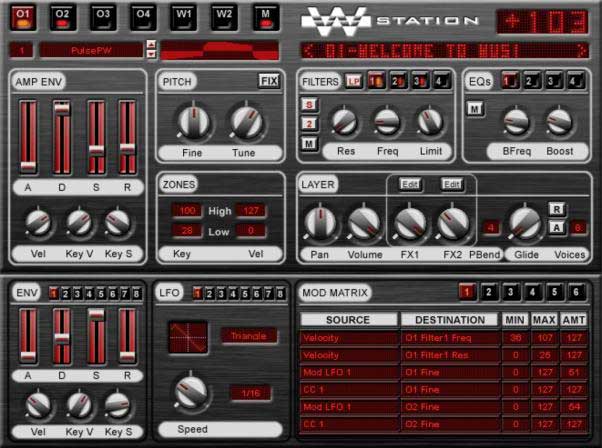Click the filter Freq knob
This screenshot has height=448, width=602.
tap(387, 122)
